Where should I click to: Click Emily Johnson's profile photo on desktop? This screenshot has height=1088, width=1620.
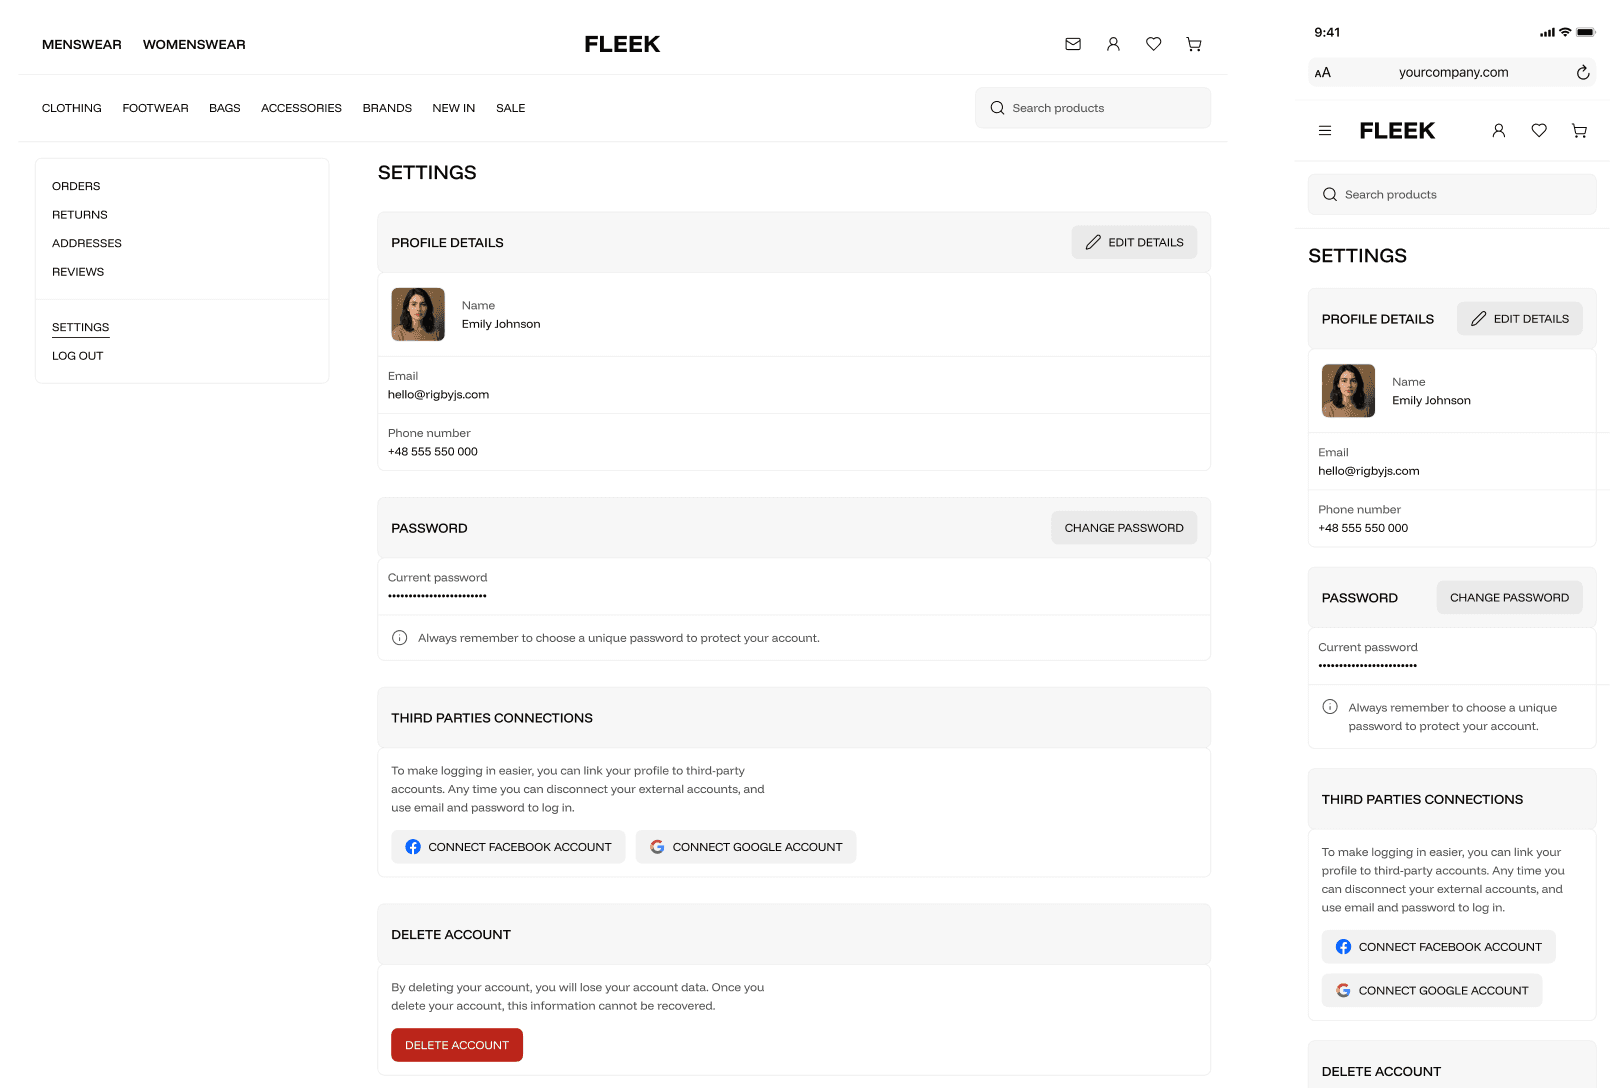point(418,315)
